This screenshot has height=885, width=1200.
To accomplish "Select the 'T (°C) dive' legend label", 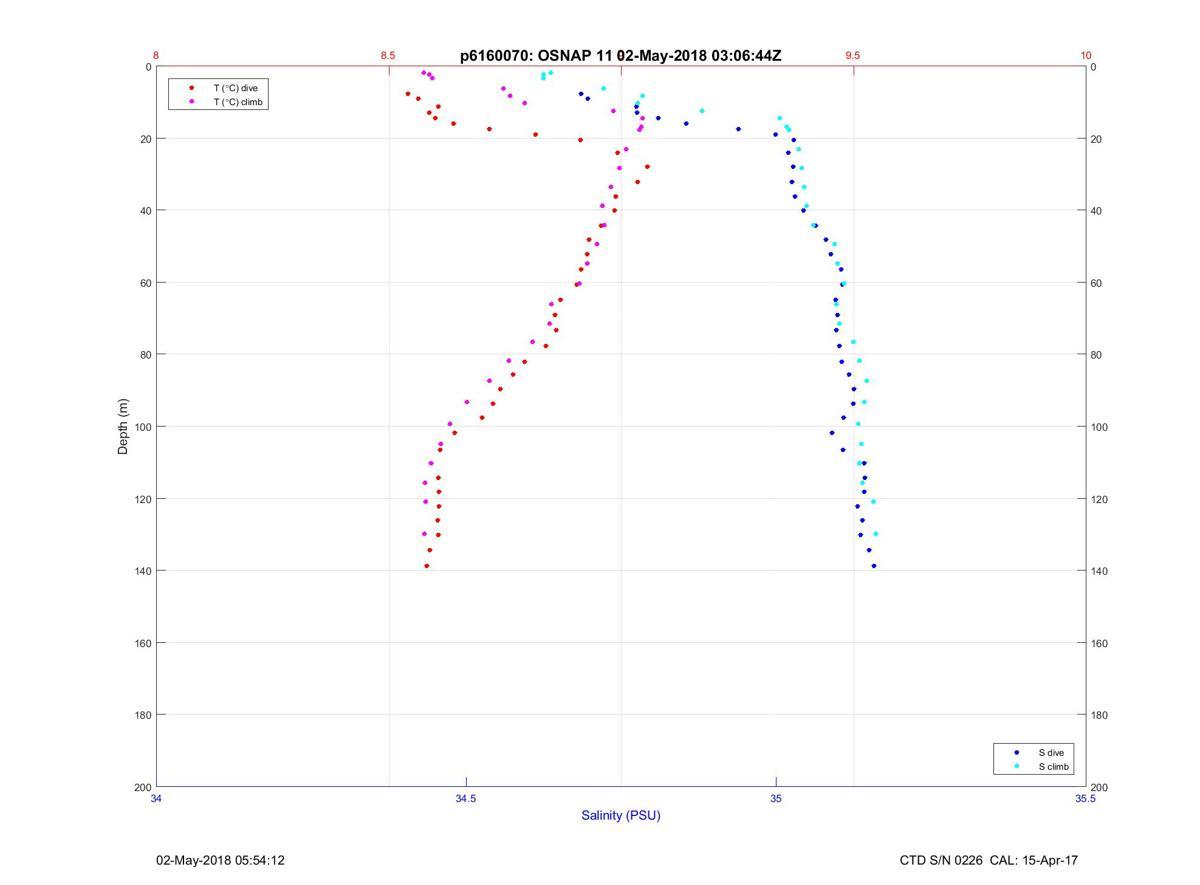I will coord(235,88).
